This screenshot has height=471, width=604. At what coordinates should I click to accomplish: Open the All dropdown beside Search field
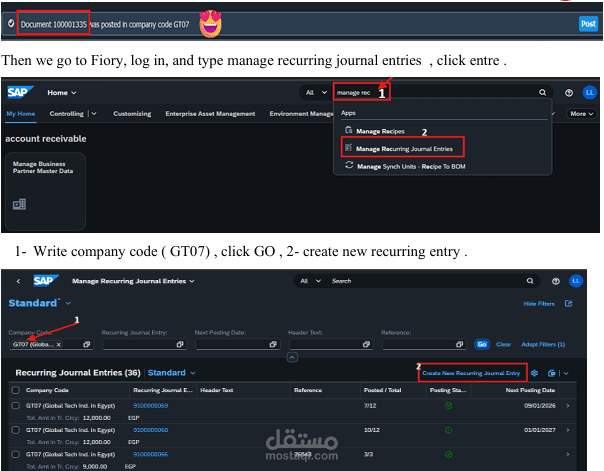click(x=310, y=281)
